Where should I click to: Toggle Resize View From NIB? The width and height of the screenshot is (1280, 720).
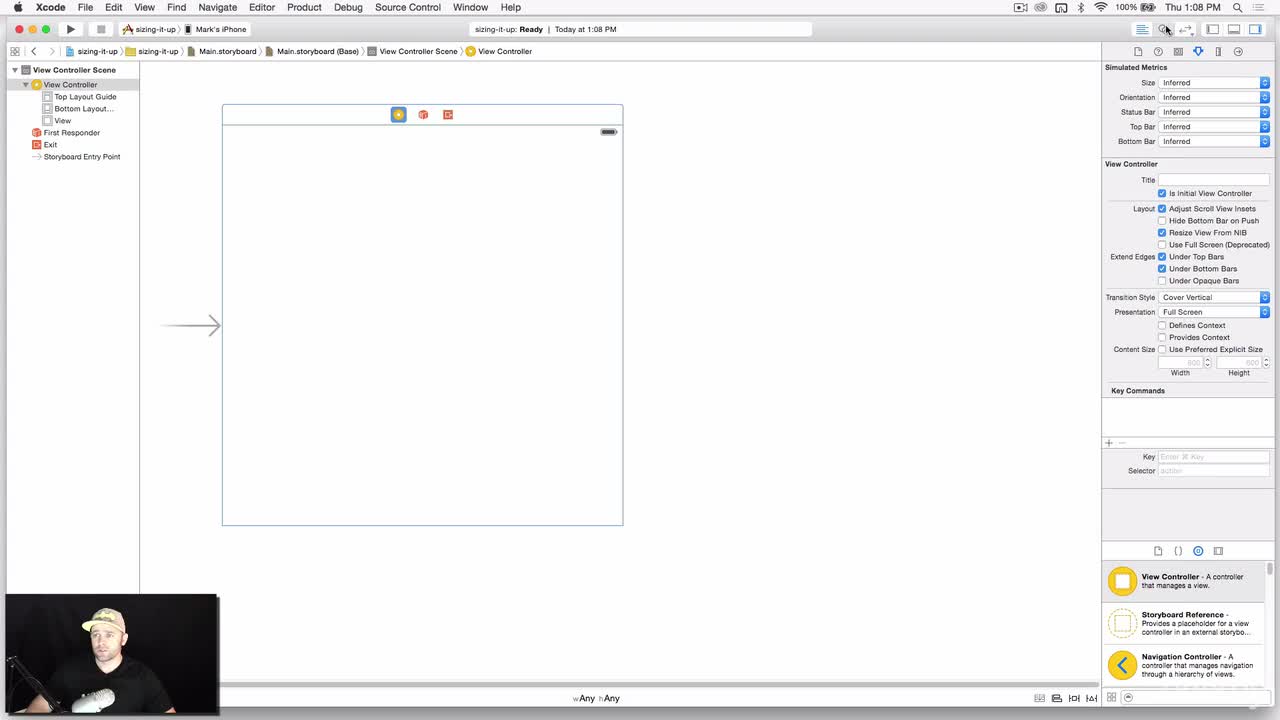[x=1162, y=233]
